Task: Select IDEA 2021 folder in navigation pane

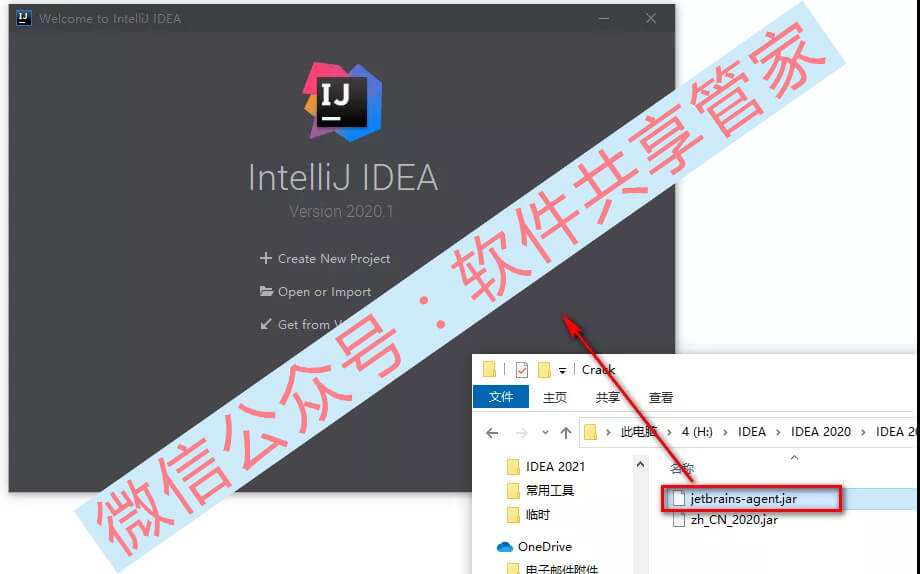Action: (555, 467)
